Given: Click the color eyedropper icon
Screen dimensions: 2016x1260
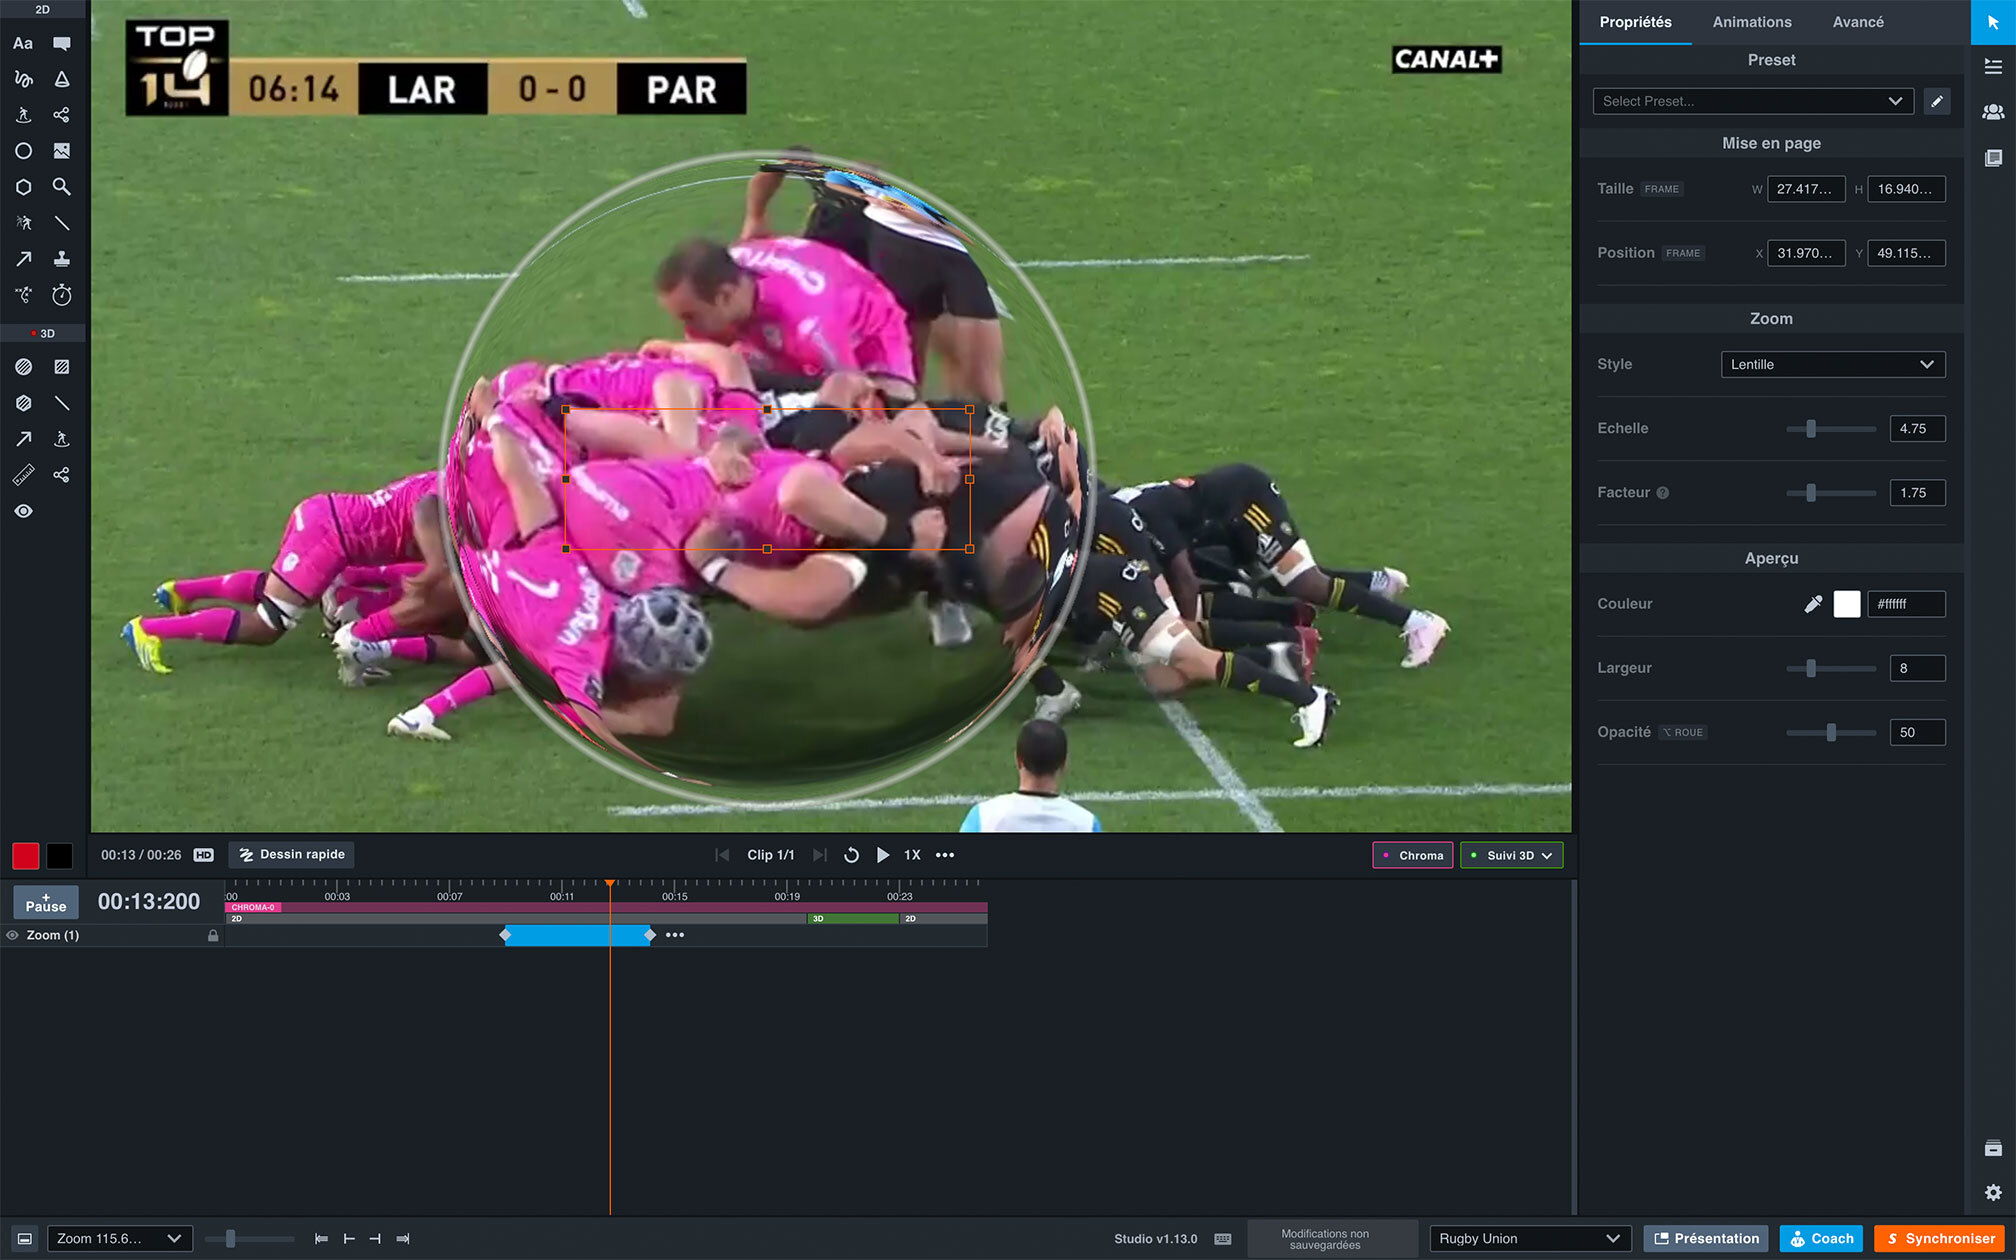Looking at the screenshot, I should [1812, 604].
